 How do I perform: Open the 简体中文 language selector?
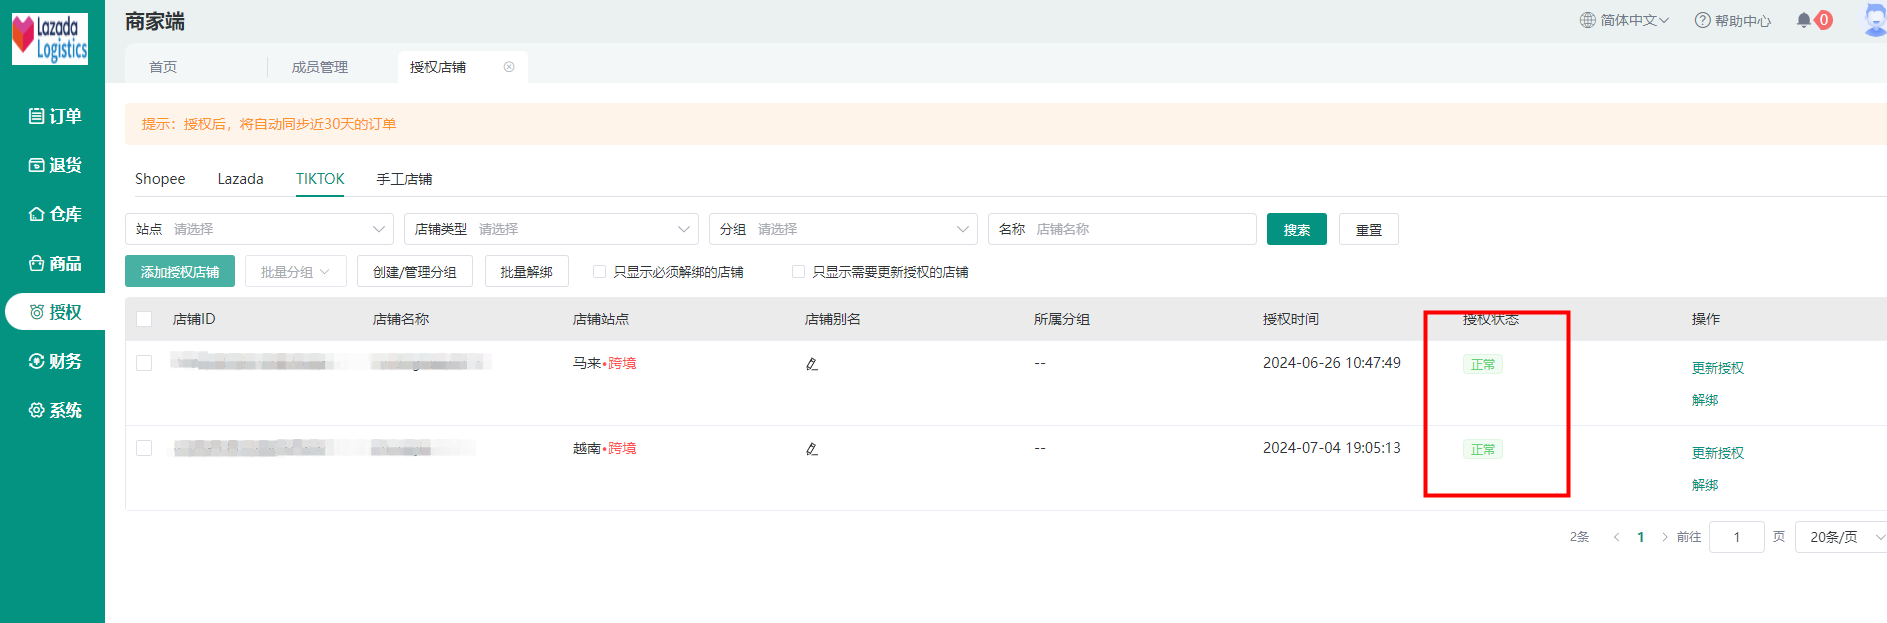coord(1624,20)
